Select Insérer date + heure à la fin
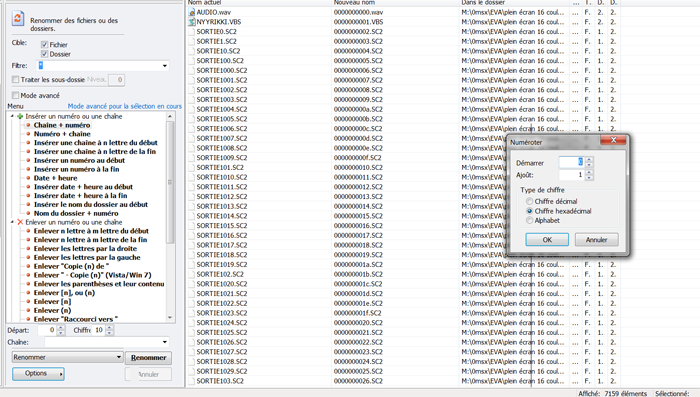The height and width of the screenshot is (397, 700). (80, 196)
